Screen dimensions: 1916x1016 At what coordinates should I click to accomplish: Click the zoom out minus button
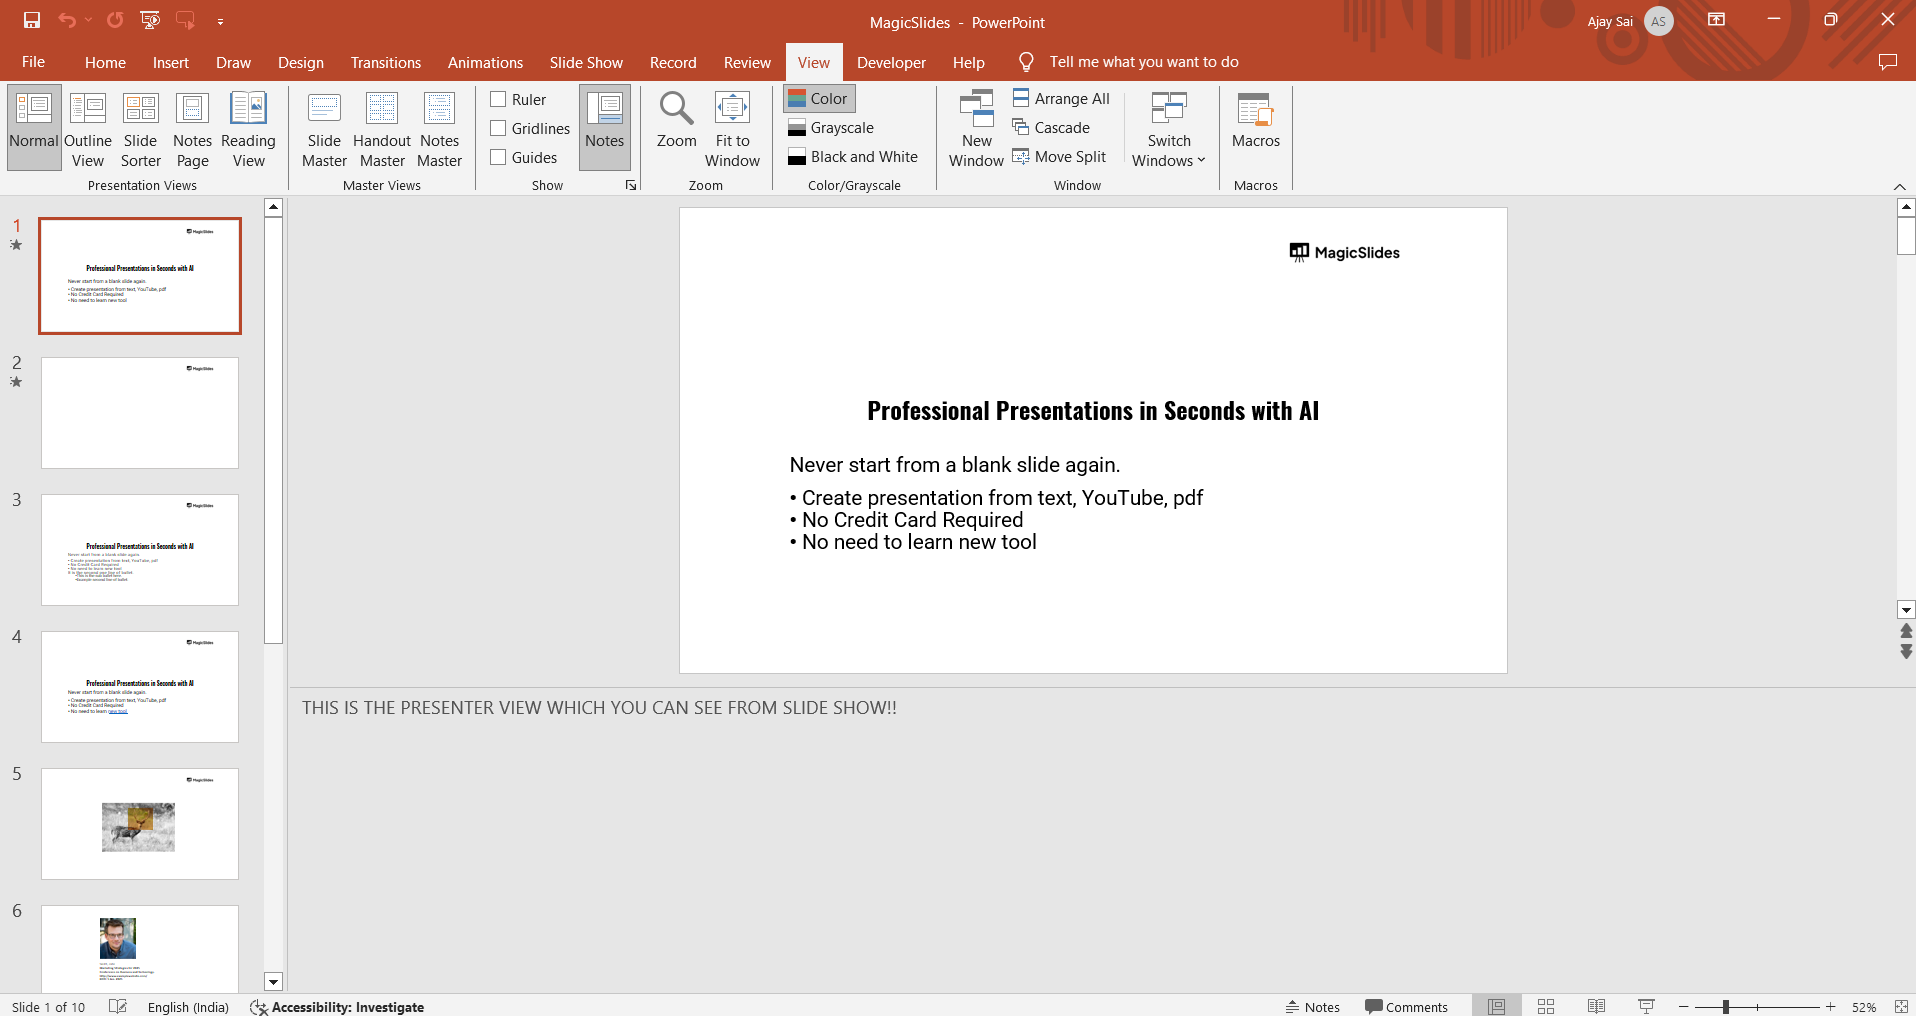pyautogui.click(x=1684, y=1006)
